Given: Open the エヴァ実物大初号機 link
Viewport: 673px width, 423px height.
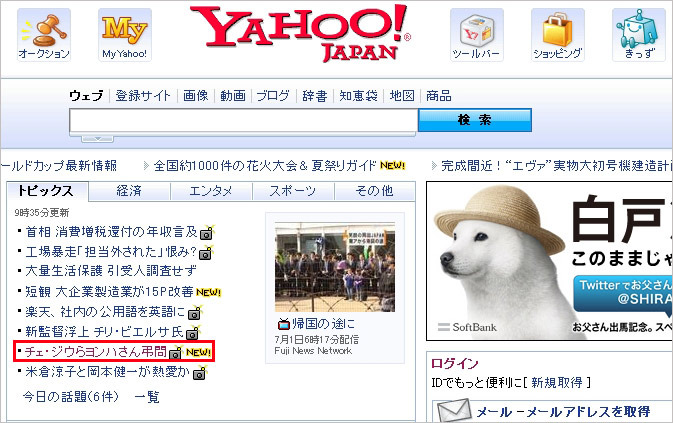Looking at the screenshot, I should (556, 166).
